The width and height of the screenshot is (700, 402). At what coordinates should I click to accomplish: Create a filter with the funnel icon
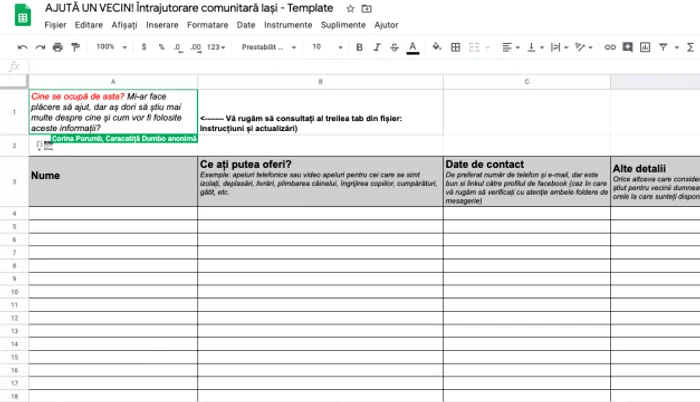click(663, 47)
